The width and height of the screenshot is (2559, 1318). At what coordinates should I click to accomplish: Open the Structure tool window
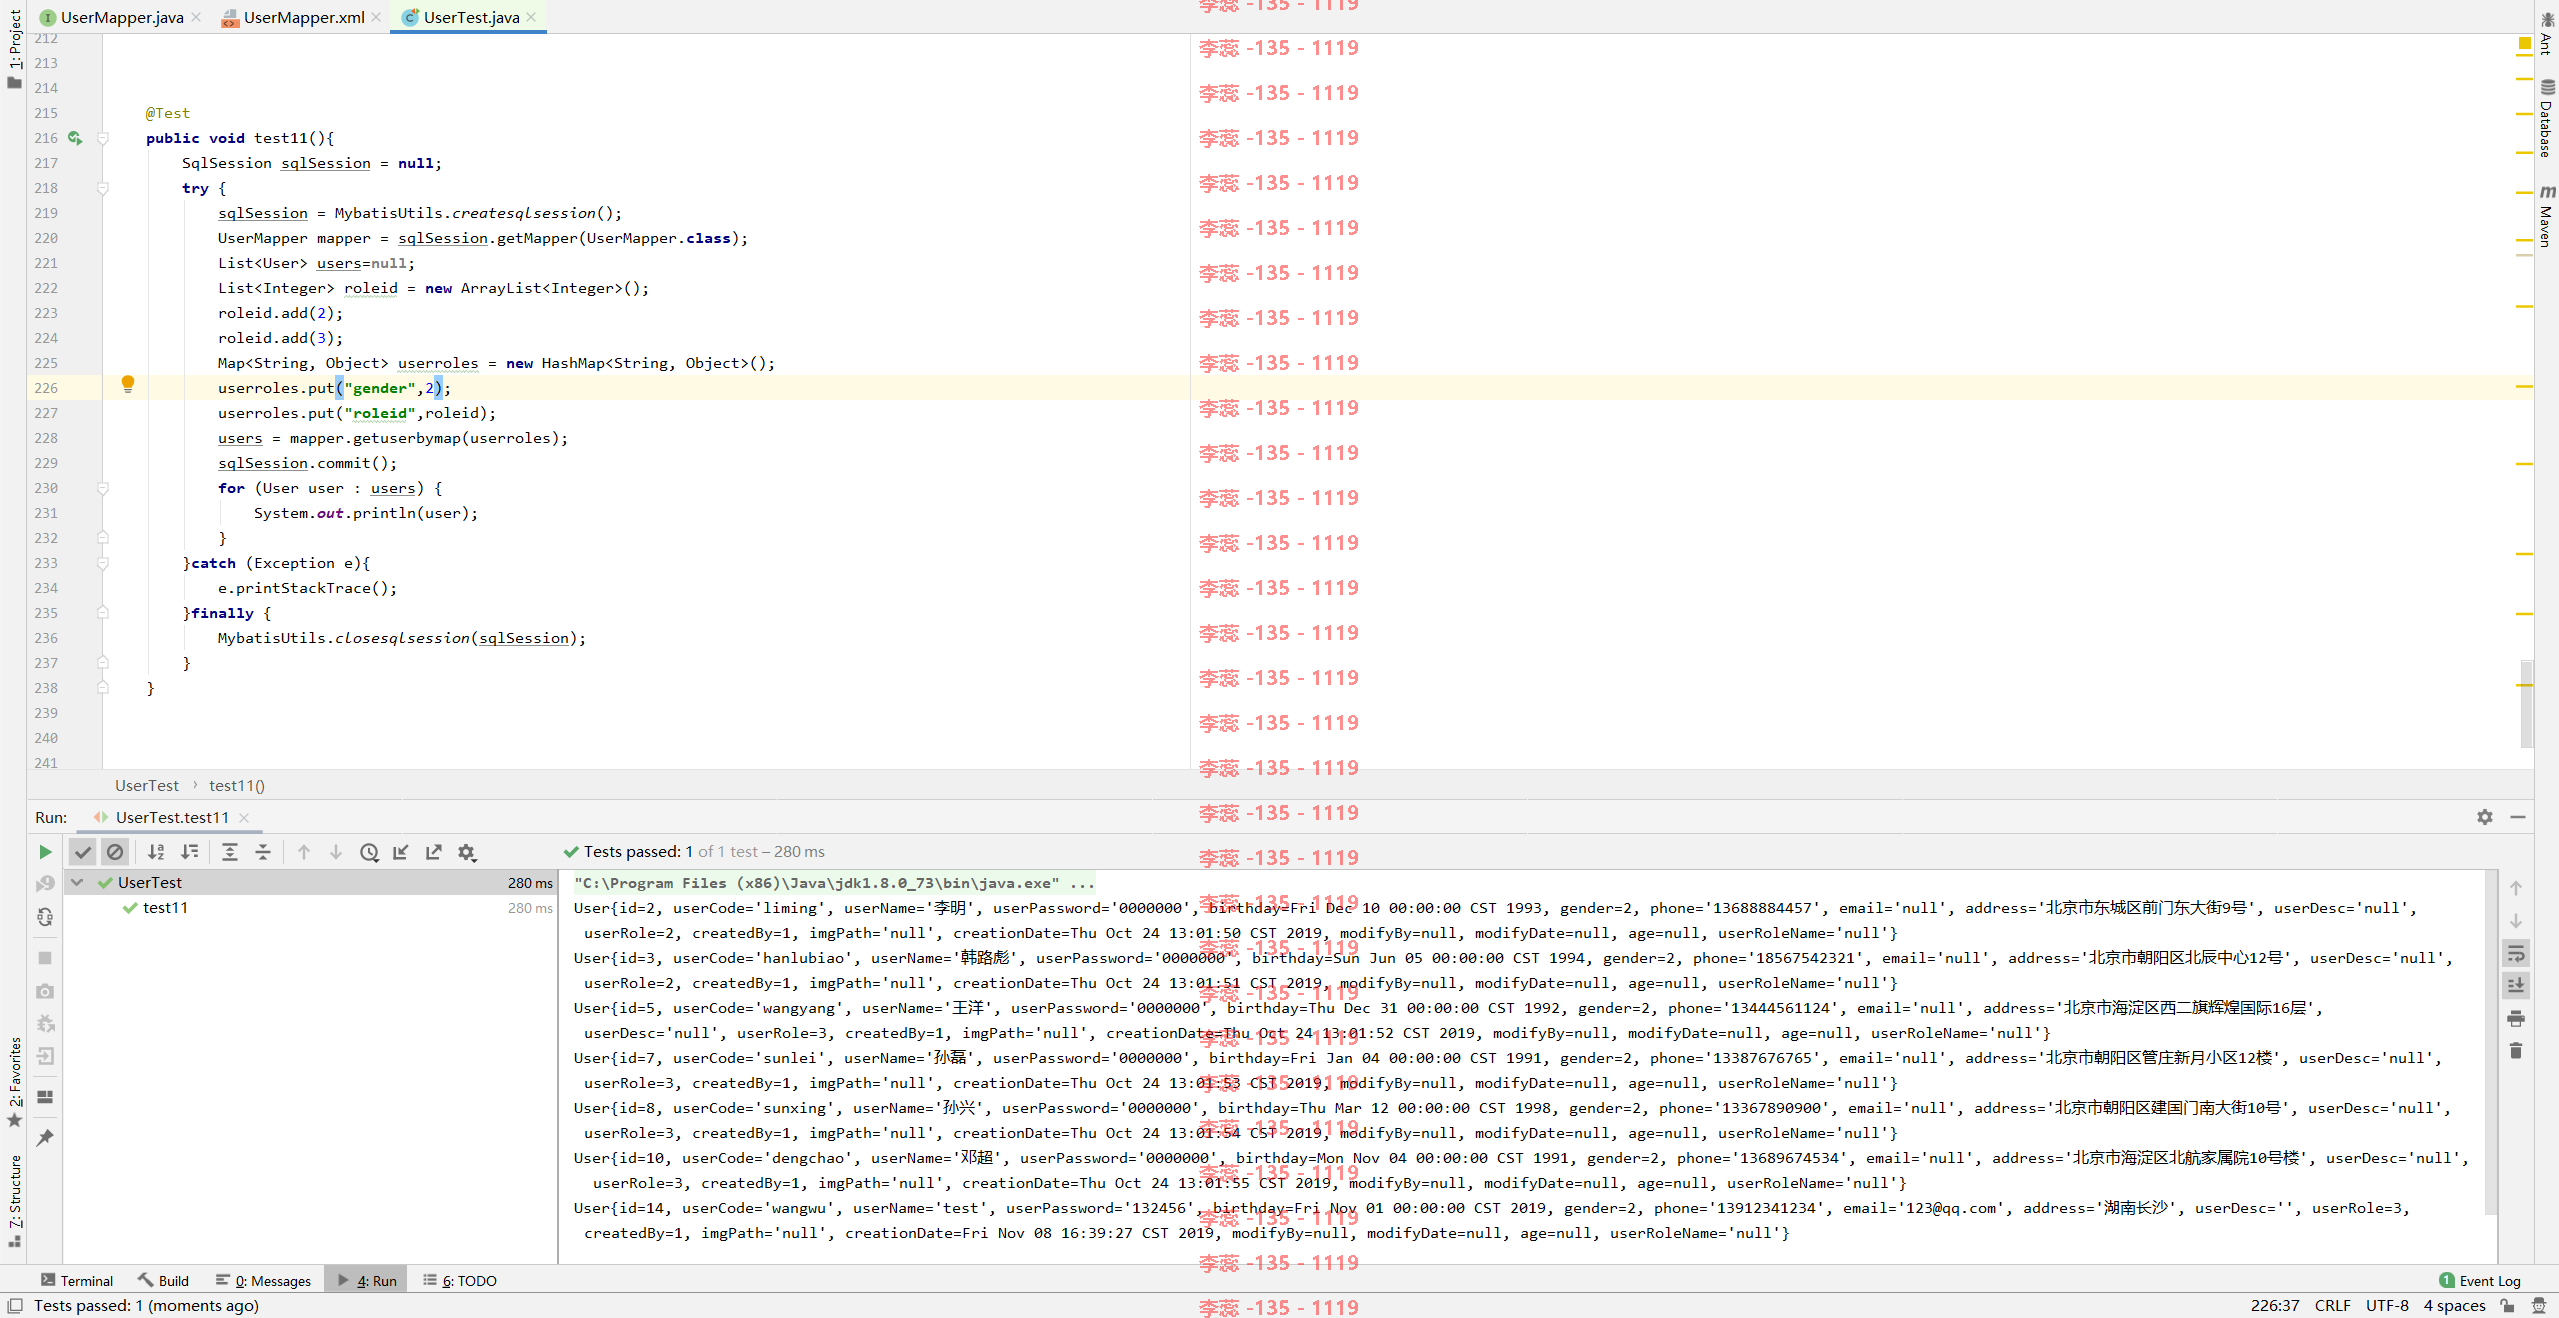coord(14,1201)
